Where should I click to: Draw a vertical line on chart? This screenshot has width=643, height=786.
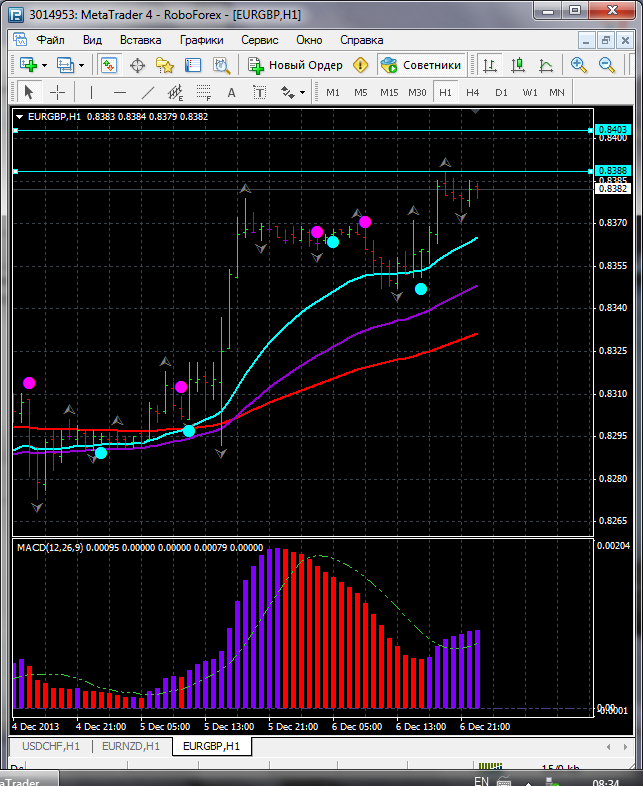(x=91, y=92)
